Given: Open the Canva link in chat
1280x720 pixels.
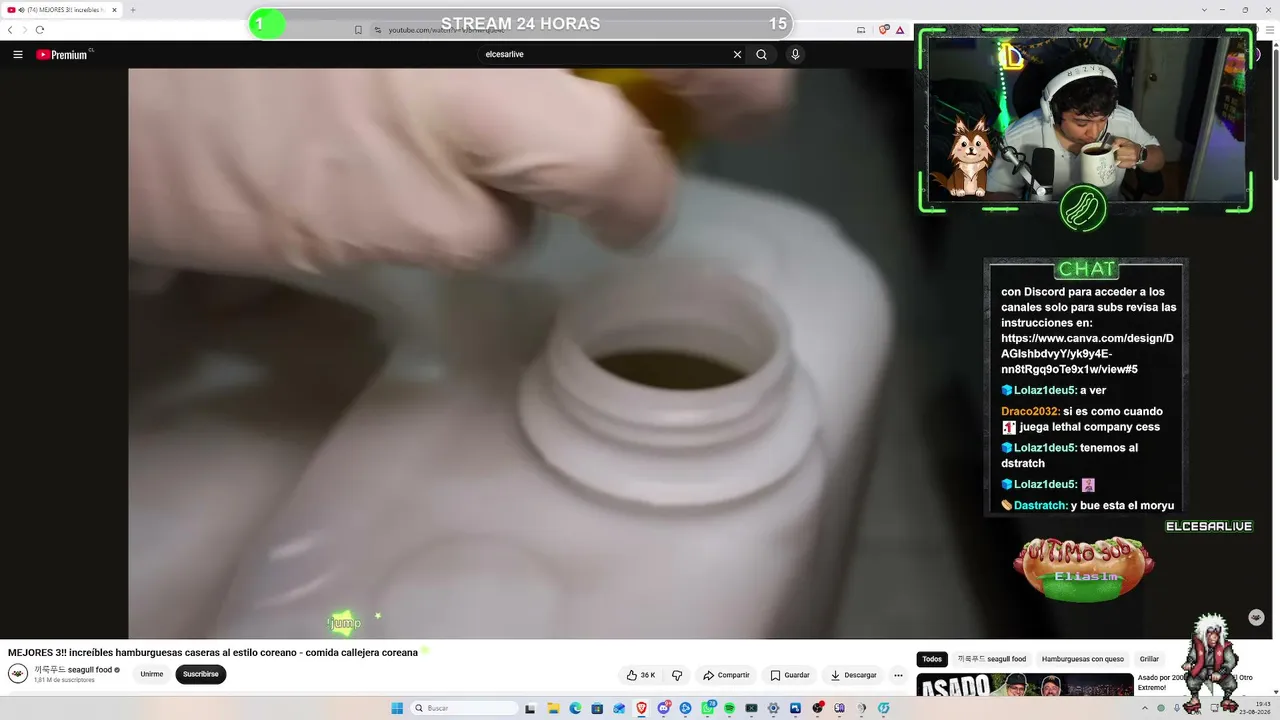Looking at the screenshot, I should pyautogui.click(x=1087, y=354).
